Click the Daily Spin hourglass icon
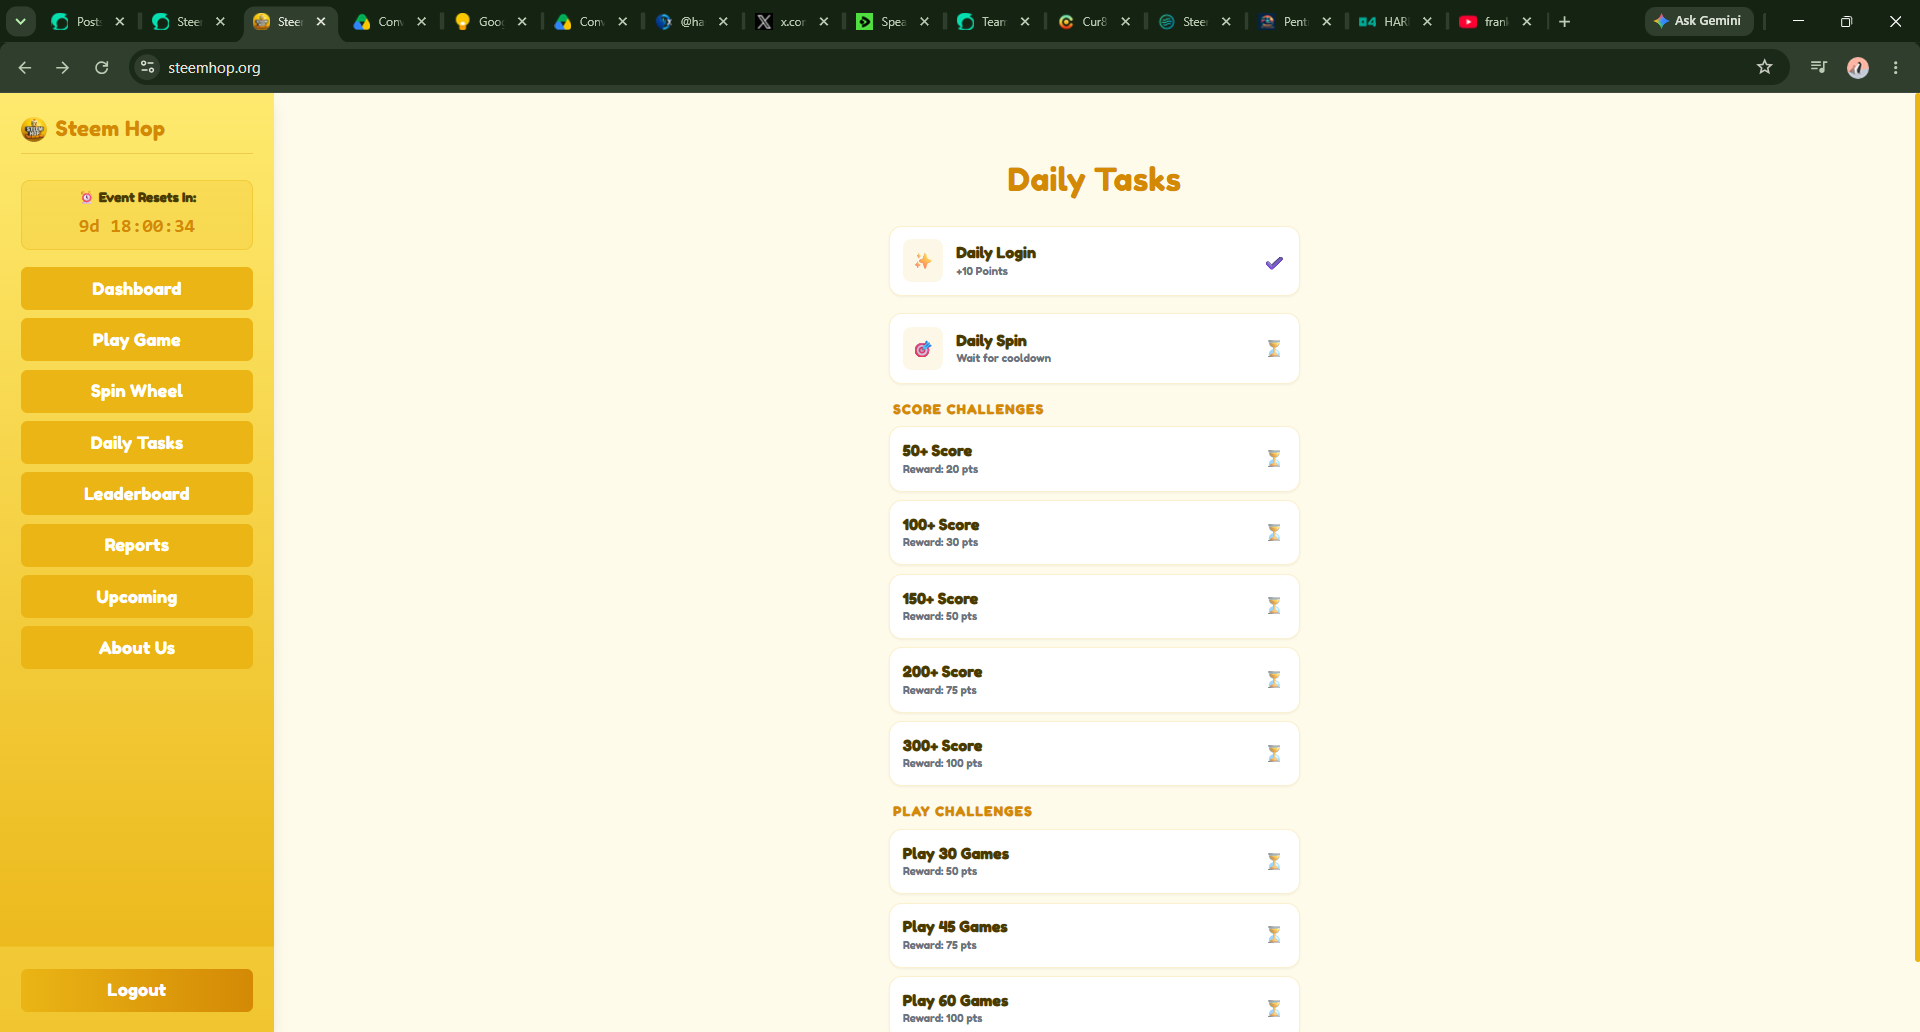Image resolution: width=1920 pixels, height=1032 pixels. (1274, 348)
